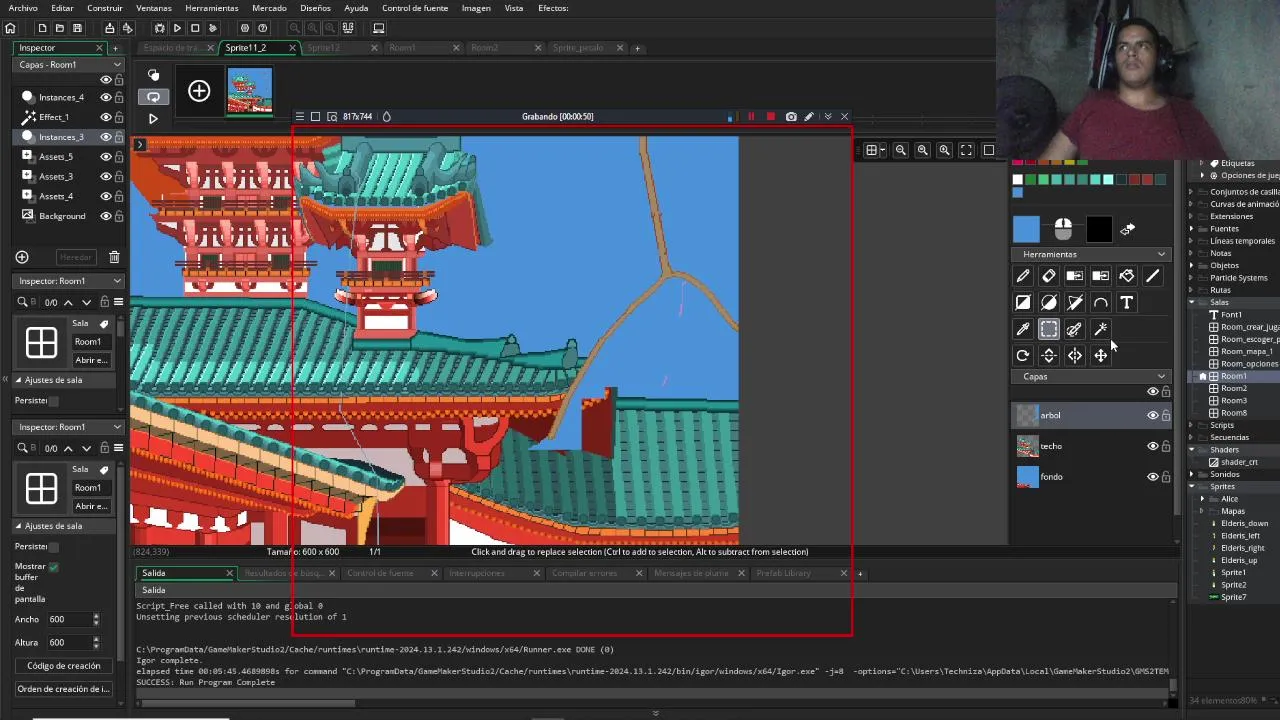Click the Save project toolbar icon
Screen dimensions: 1280x720
[77, 28]
